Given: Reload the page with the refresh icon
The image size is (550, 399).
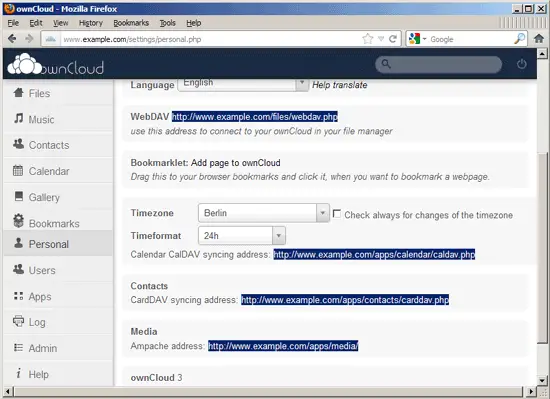Looking at the screenshot, I should [393, 39].
